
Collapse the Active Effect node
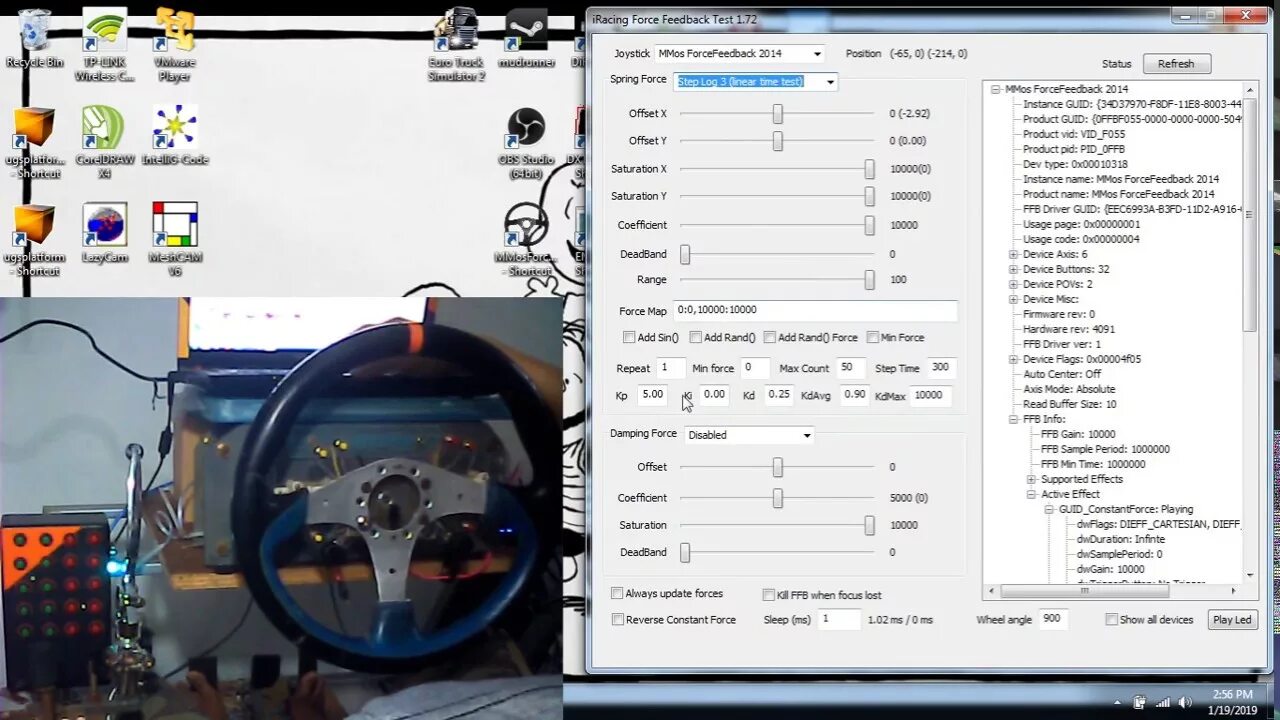(x=1032, y=494)
